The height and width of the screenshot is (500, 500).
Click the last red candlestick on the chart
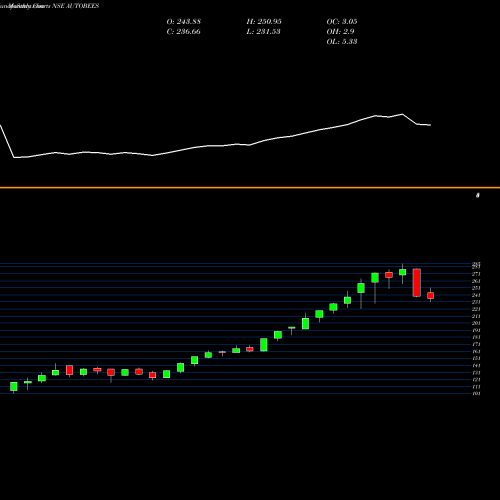[x=431, y=295]
